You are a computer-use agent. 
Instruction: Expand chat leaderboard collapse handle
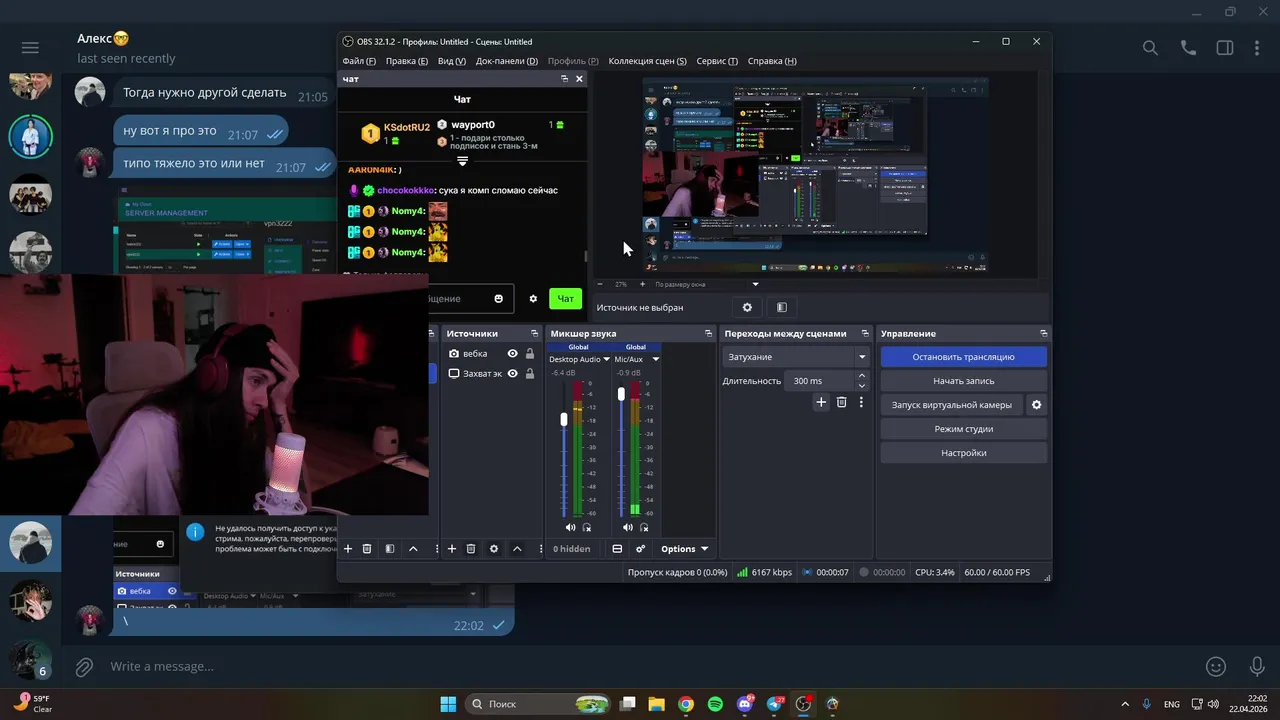462,161
